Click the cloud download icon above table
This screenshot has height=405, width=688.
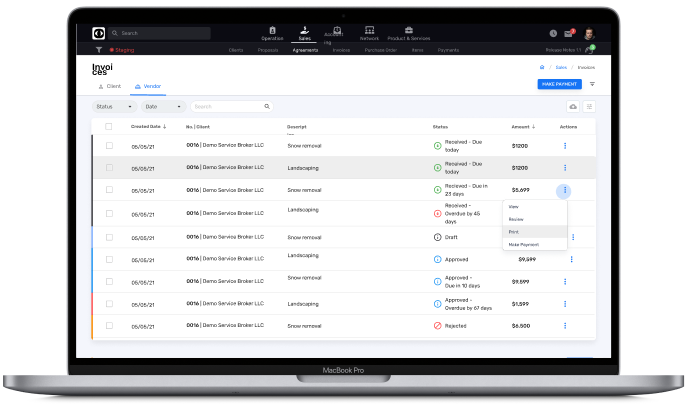pos(573,106)
